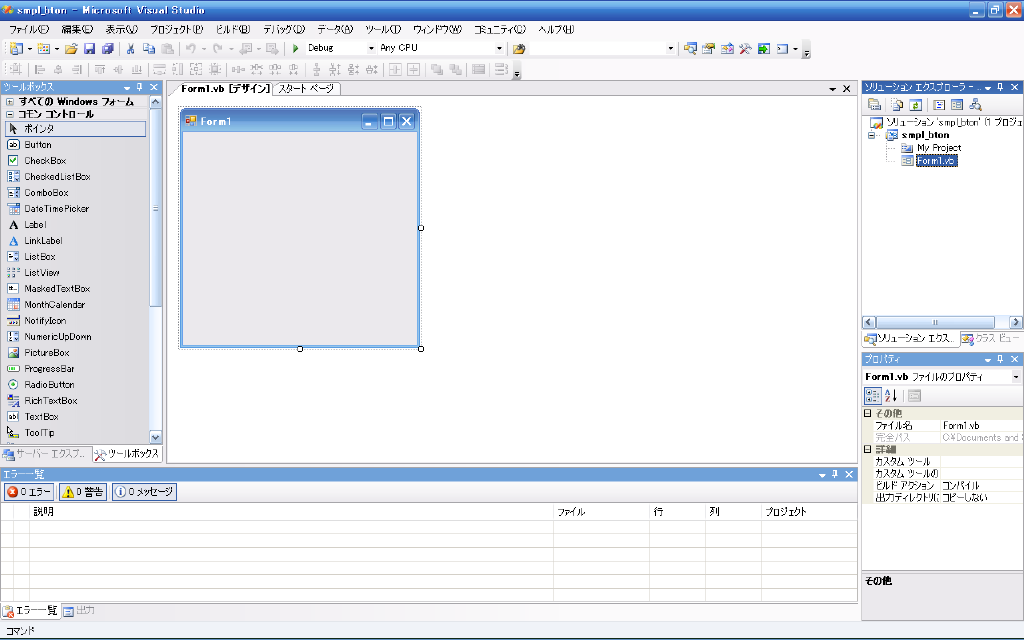Toggle auto-hide pin on Toolbox panel

point(140,87)
